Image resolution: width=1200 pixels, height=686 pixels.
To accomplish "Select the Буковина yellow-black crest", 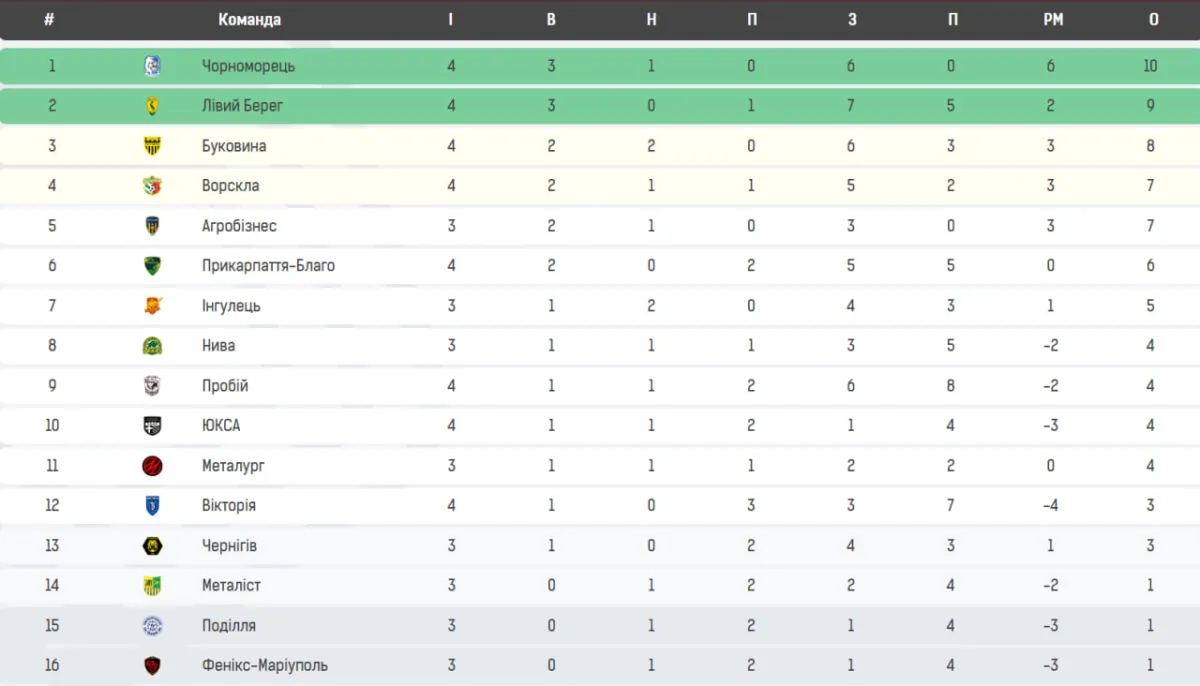I will [x=152, y=146].
